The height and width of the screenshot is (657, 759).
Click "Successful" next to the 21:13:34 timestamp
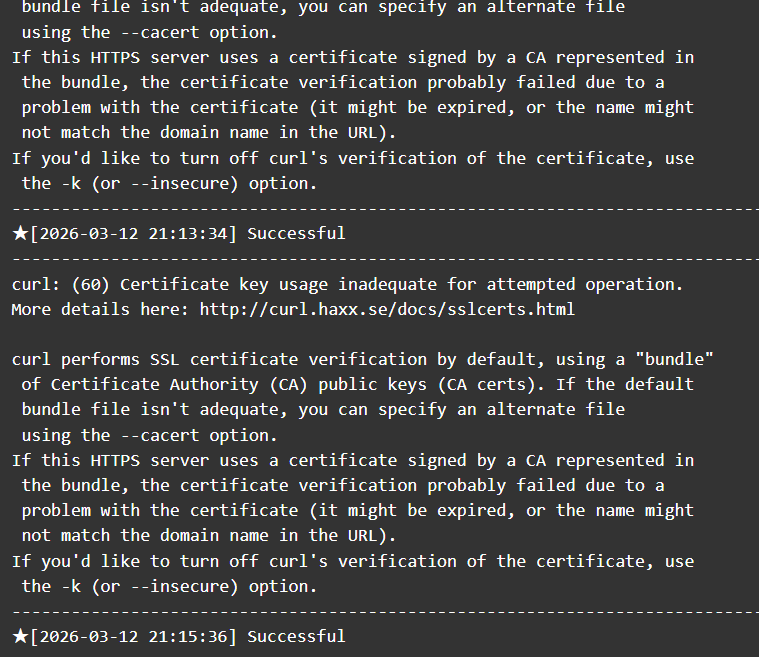pyautogui.click(x=296, y=233)
